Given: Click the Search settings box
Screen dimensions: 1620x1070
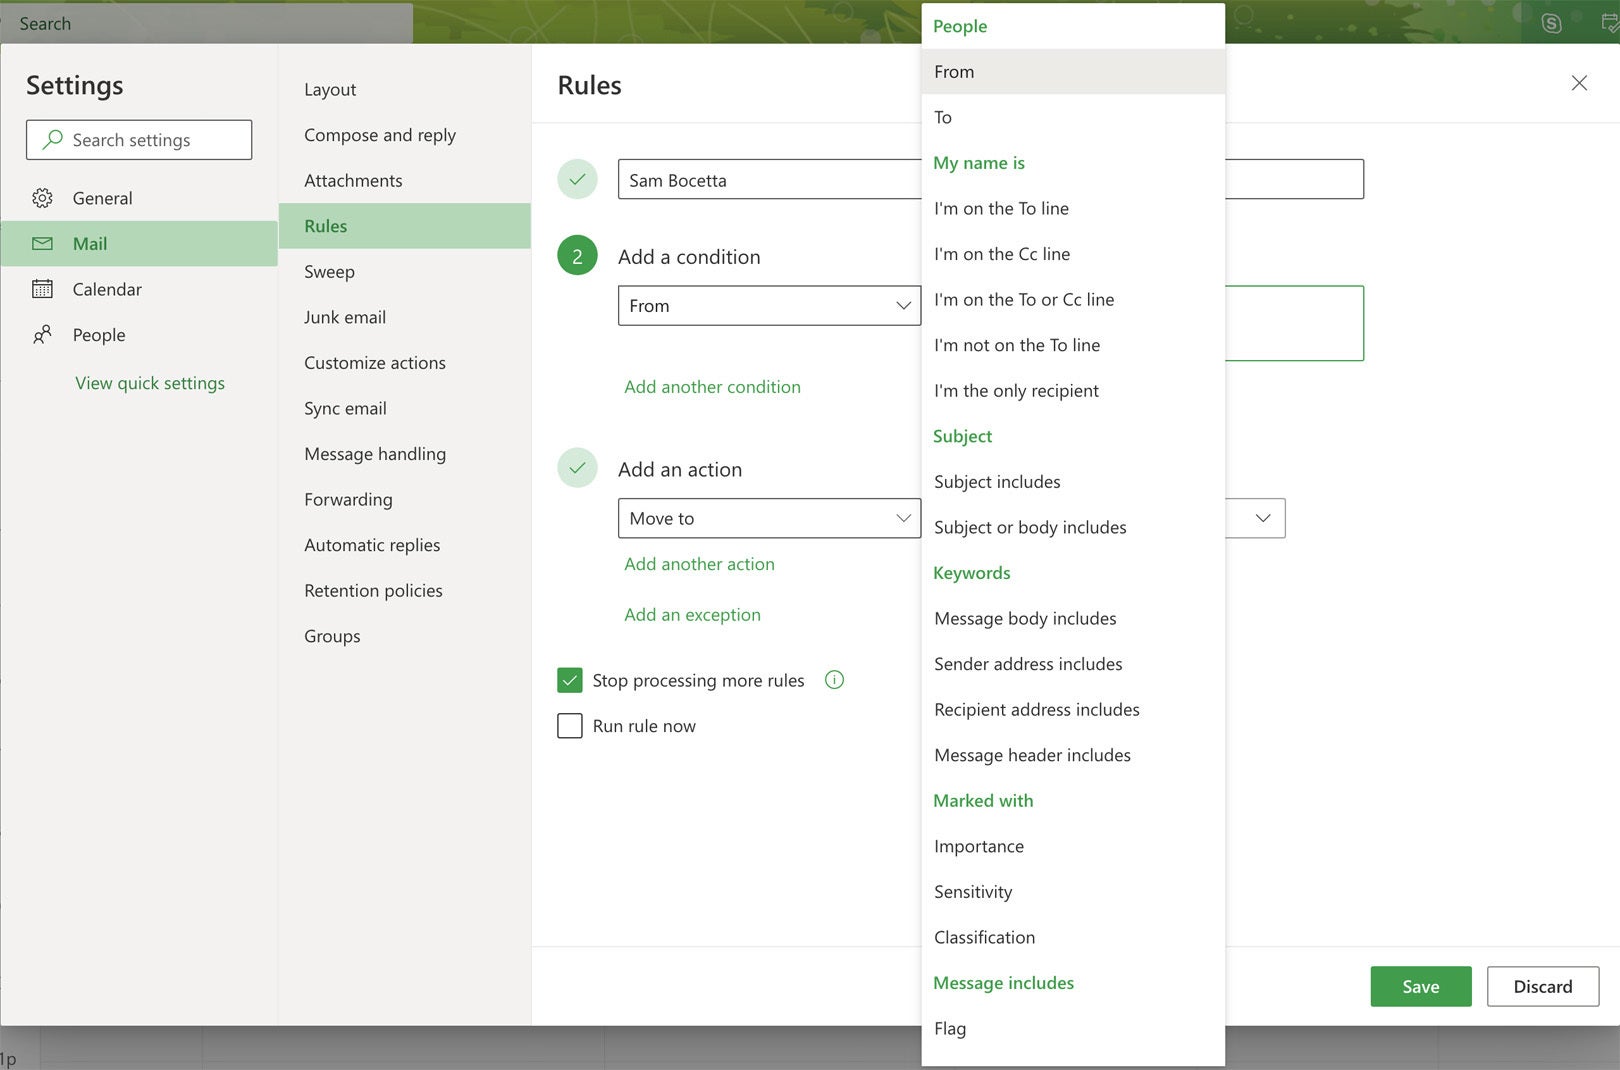Looking at the screenshot, I should [139, 140].
